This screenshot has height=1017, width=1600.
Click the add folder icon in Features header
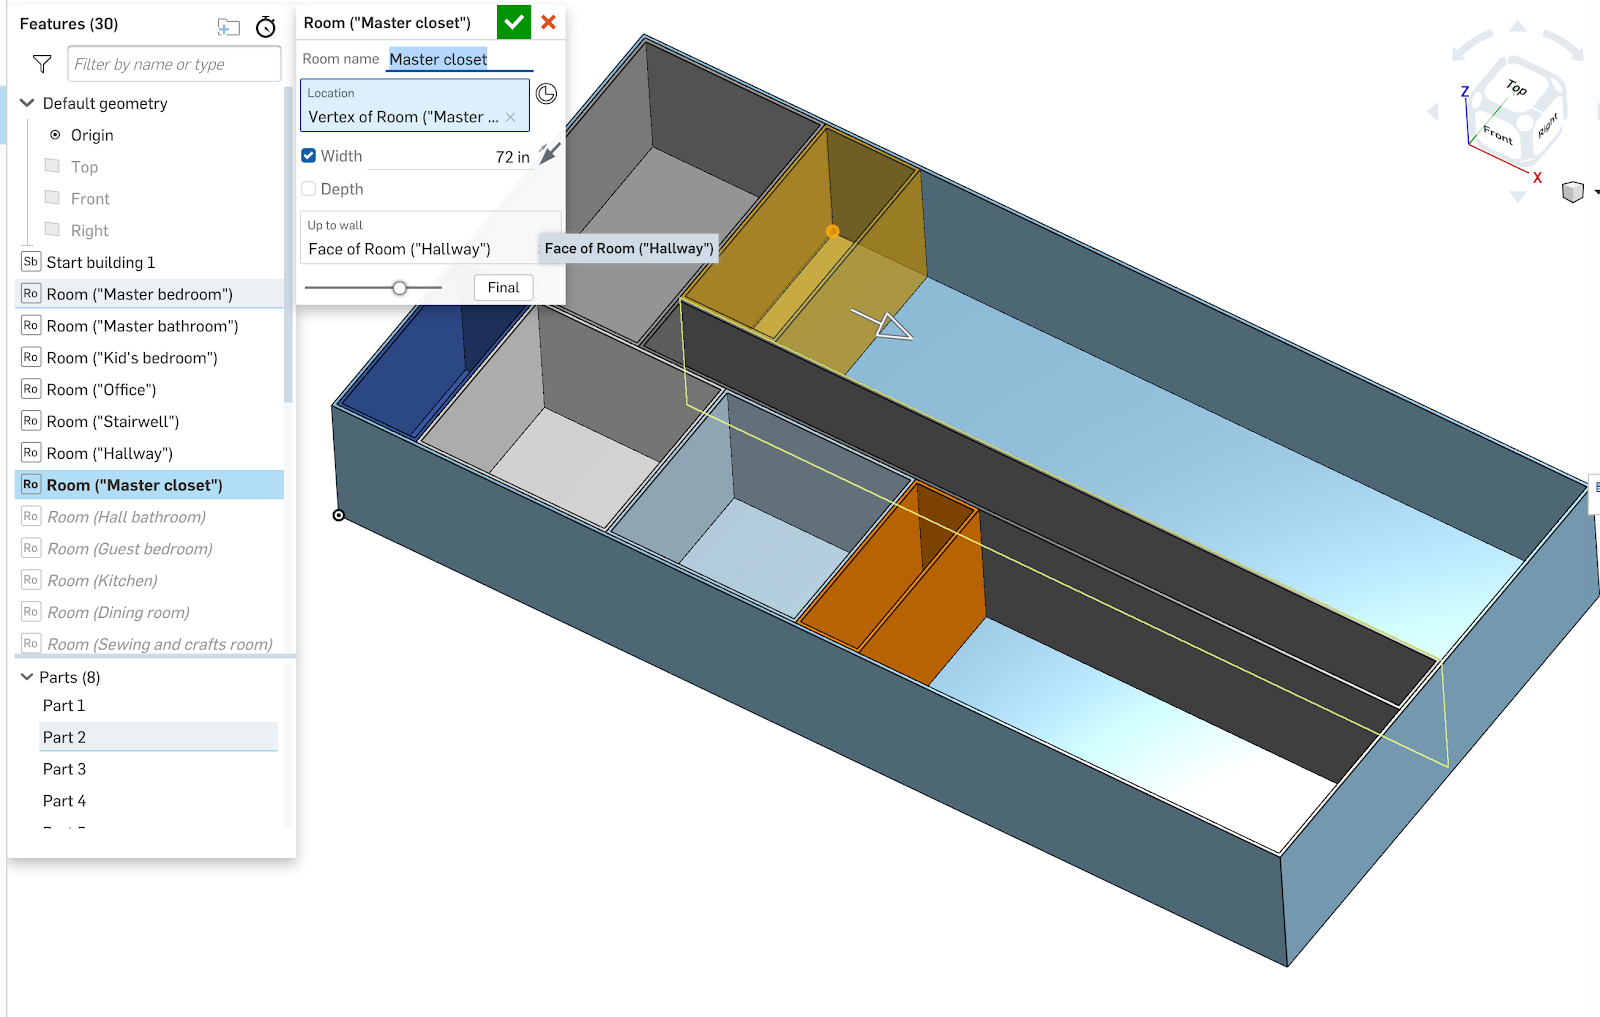click(229, 27)
